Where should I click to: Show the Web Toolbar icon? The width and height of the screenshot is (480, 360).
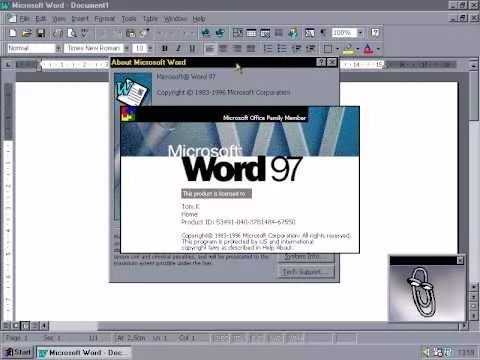point(220,33)
